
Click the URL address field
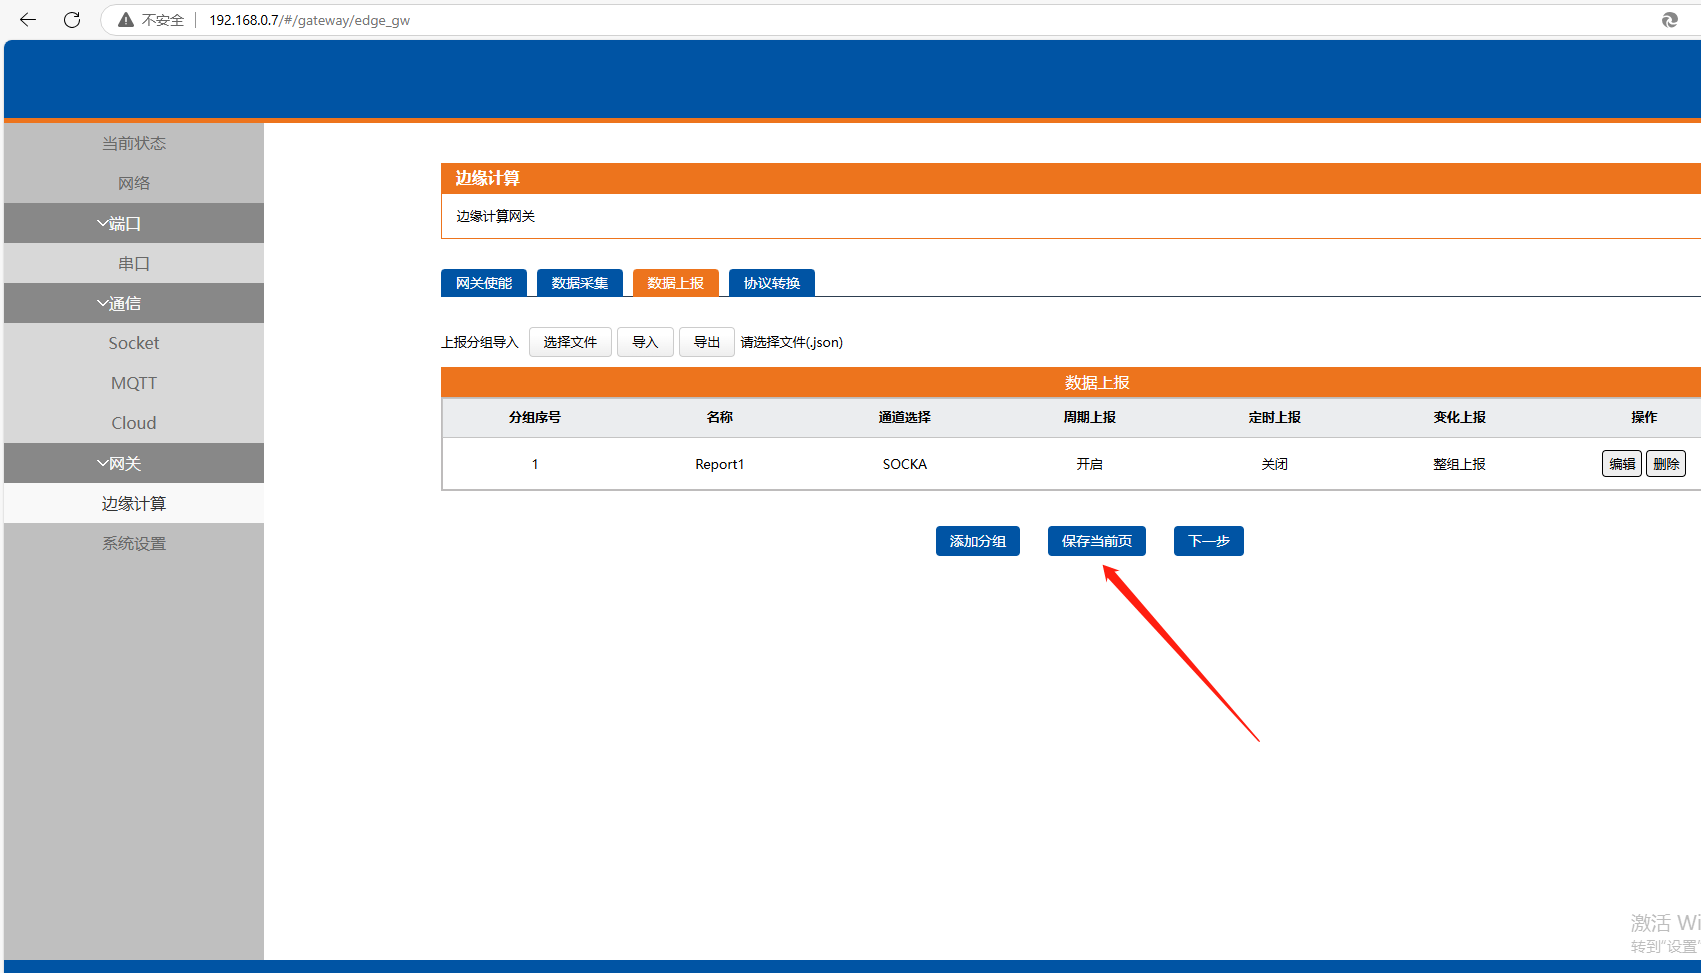pyautogui.click(x=800, y=20)
